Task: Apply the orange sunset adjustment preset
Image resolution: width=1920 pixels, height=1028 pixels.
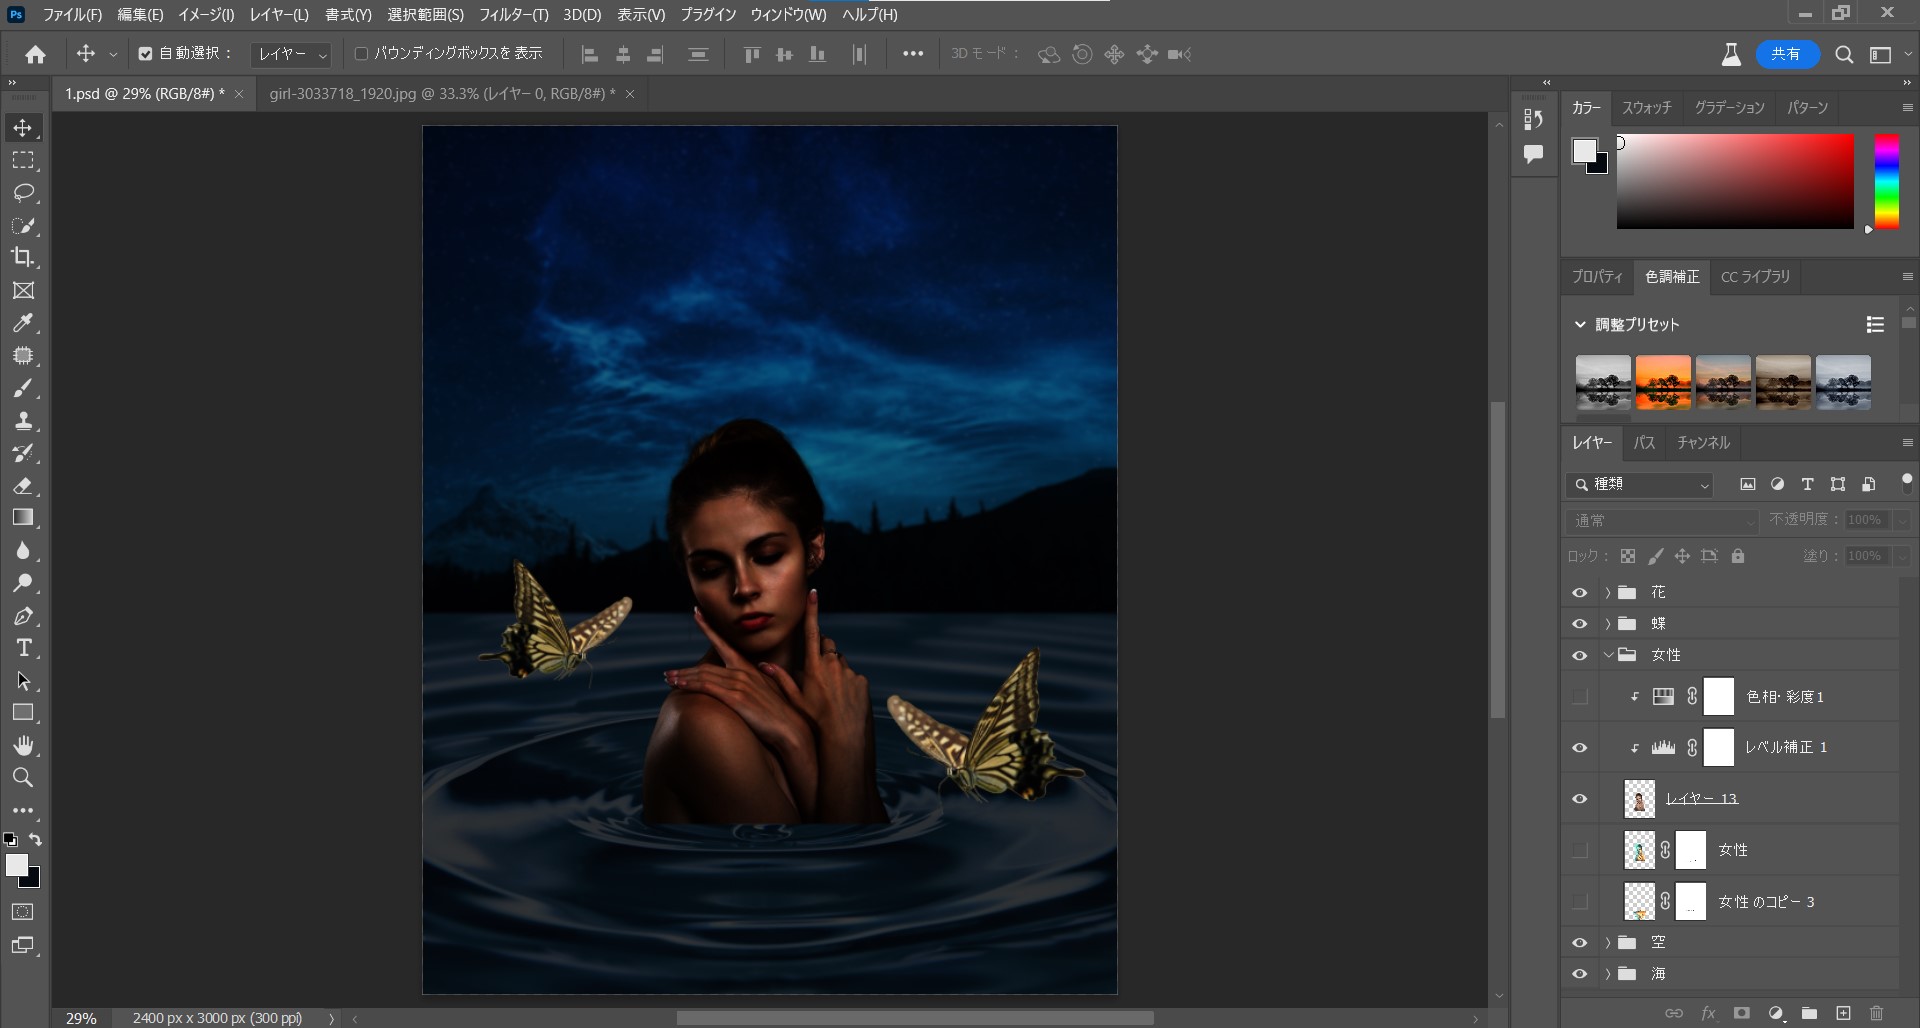Action: (x=1663, y=382)
